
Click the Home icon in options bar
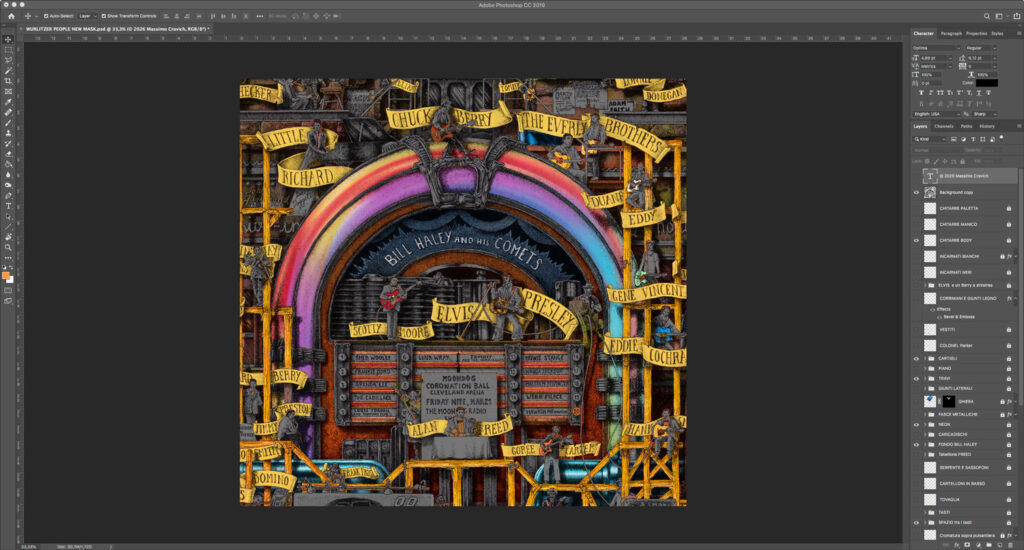click(11, 16)
